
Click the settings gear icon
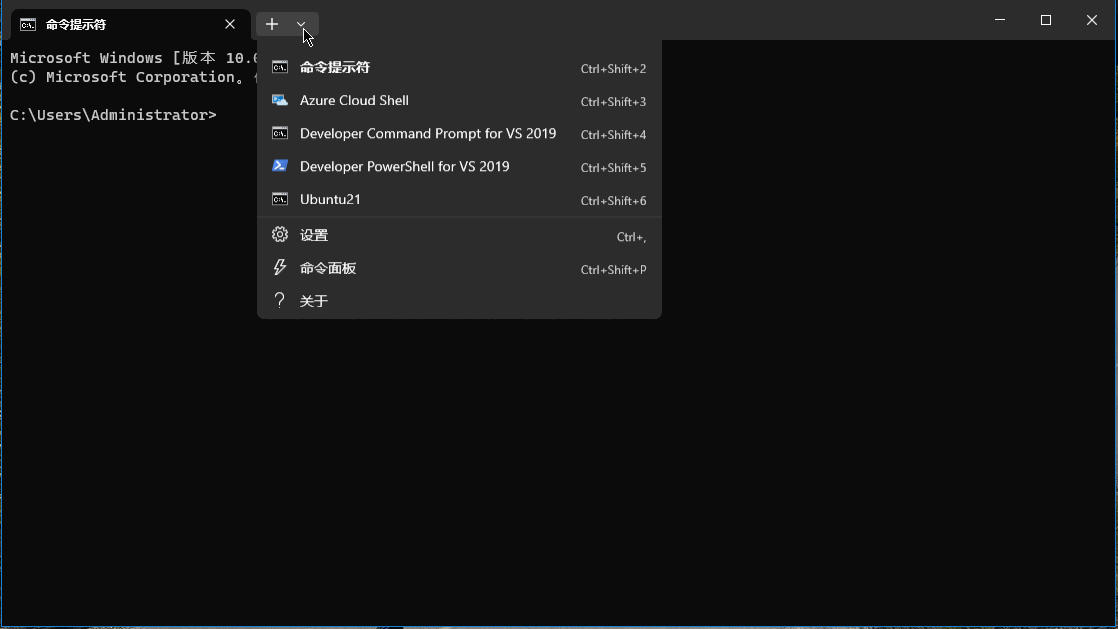point(280,234)
